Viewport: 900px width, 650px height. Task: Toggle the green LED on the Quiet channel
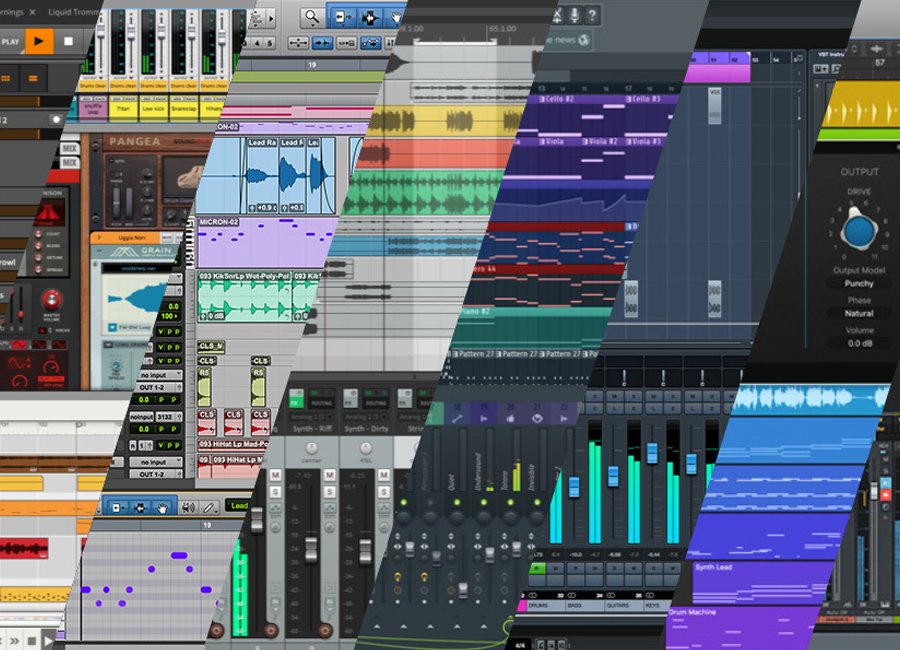click(457, 502)
